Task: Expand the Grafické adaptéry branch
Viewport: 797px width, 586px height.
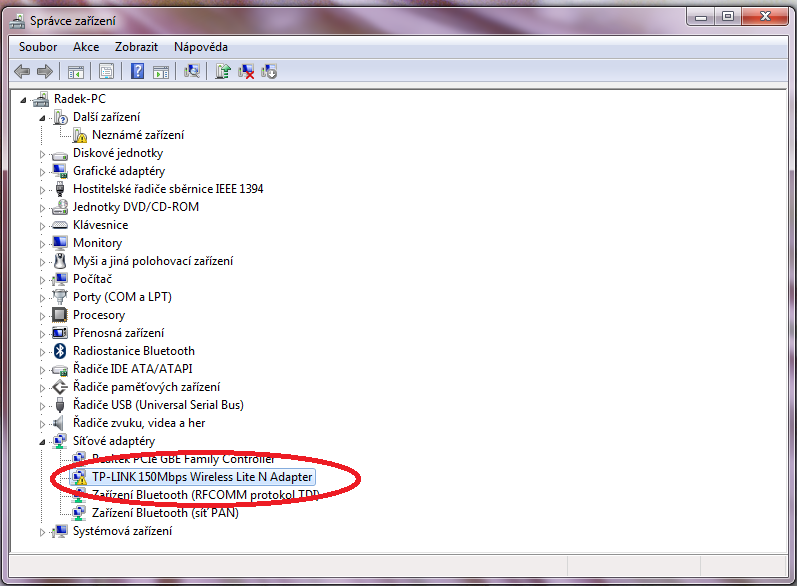Action: [x=42, y=172]
